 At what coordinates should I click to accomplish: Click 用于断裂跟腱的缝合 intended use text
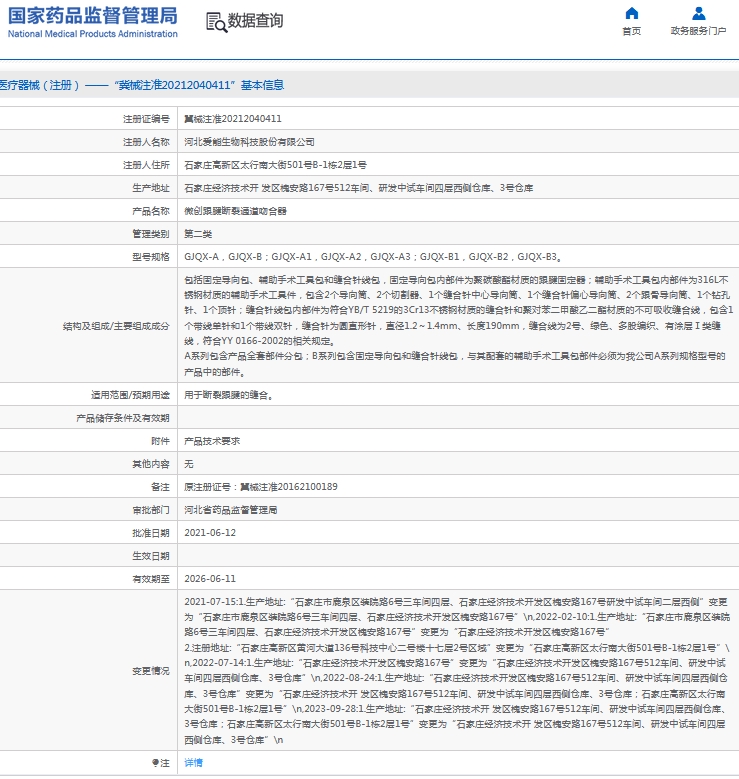click(229, 395)
